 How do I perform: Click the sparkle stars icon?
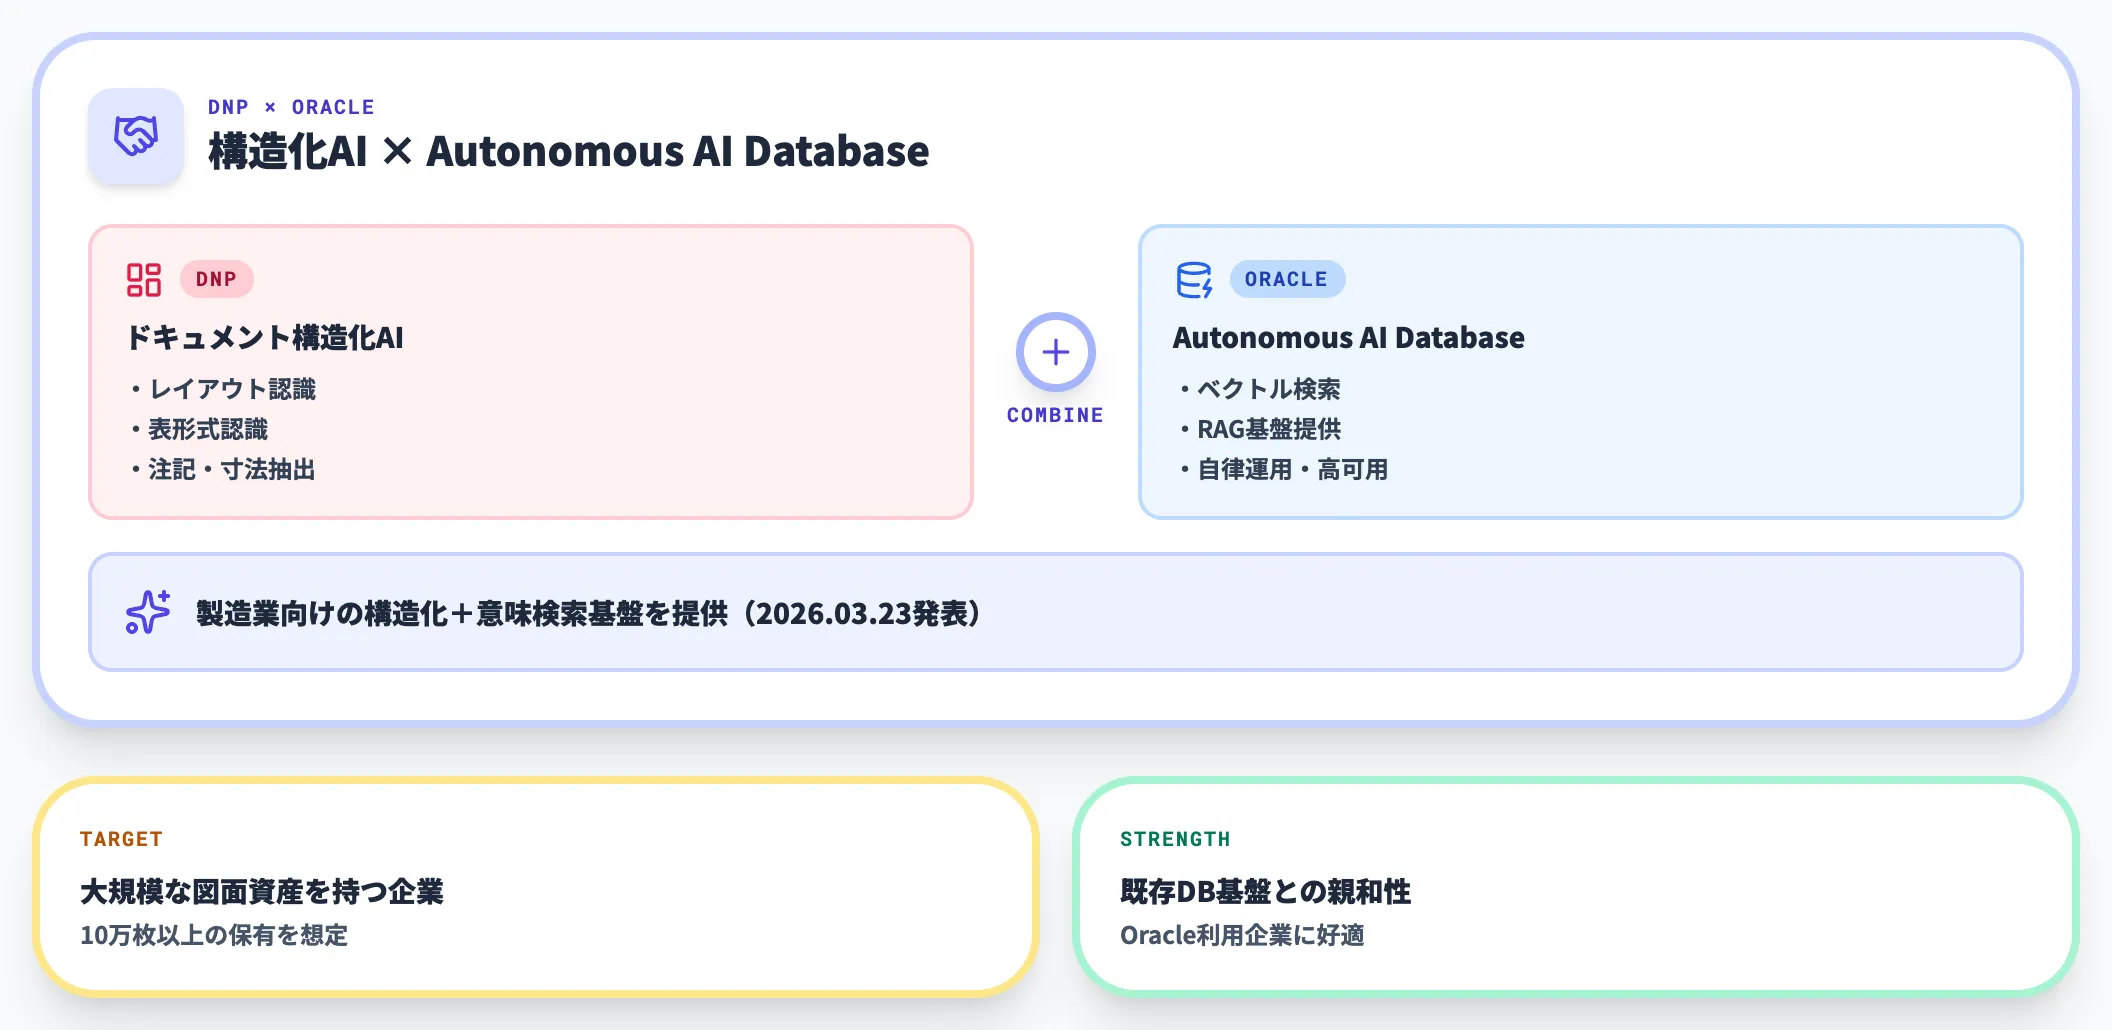coord(148,612)
